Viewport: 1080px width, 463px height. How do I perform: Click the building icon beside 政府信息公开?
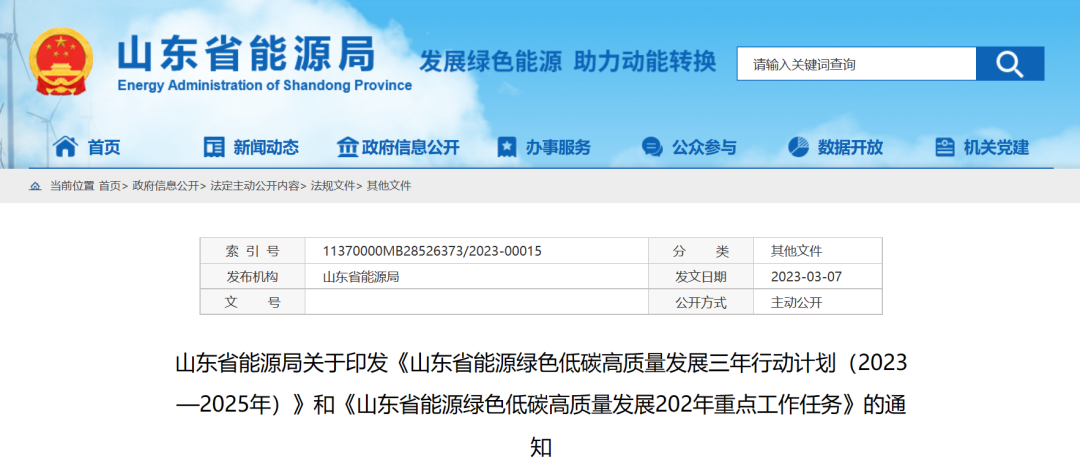[347, 147]
